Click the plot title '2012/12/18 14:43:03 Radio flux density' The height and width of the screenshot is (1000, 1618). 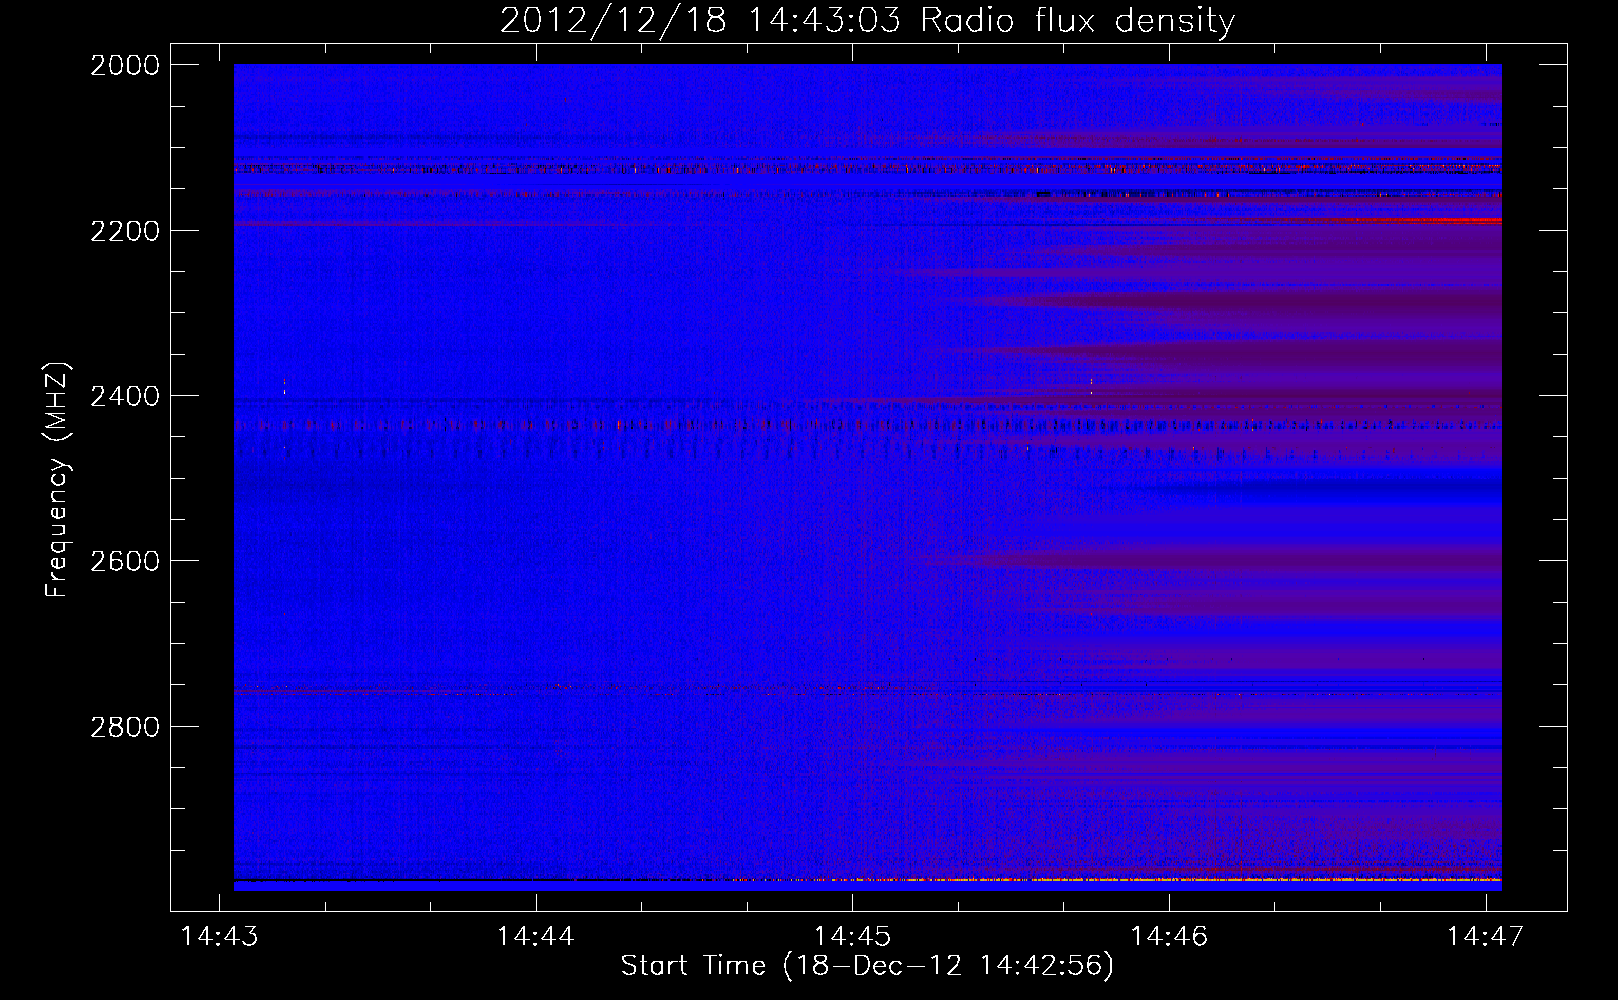coord(867,20)
